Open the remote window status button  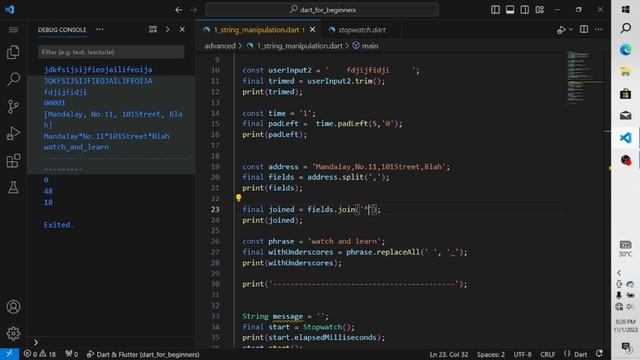9,354
